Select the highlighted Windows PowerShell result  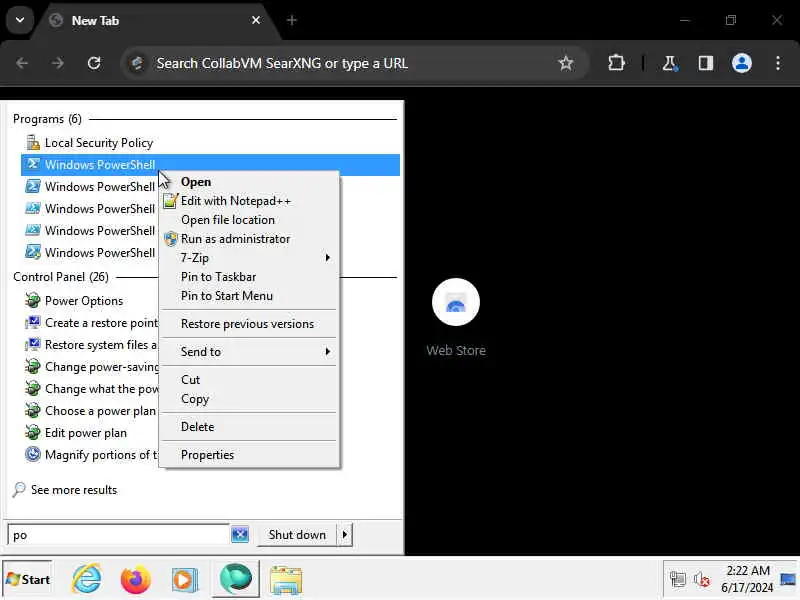tap(210, 165)
